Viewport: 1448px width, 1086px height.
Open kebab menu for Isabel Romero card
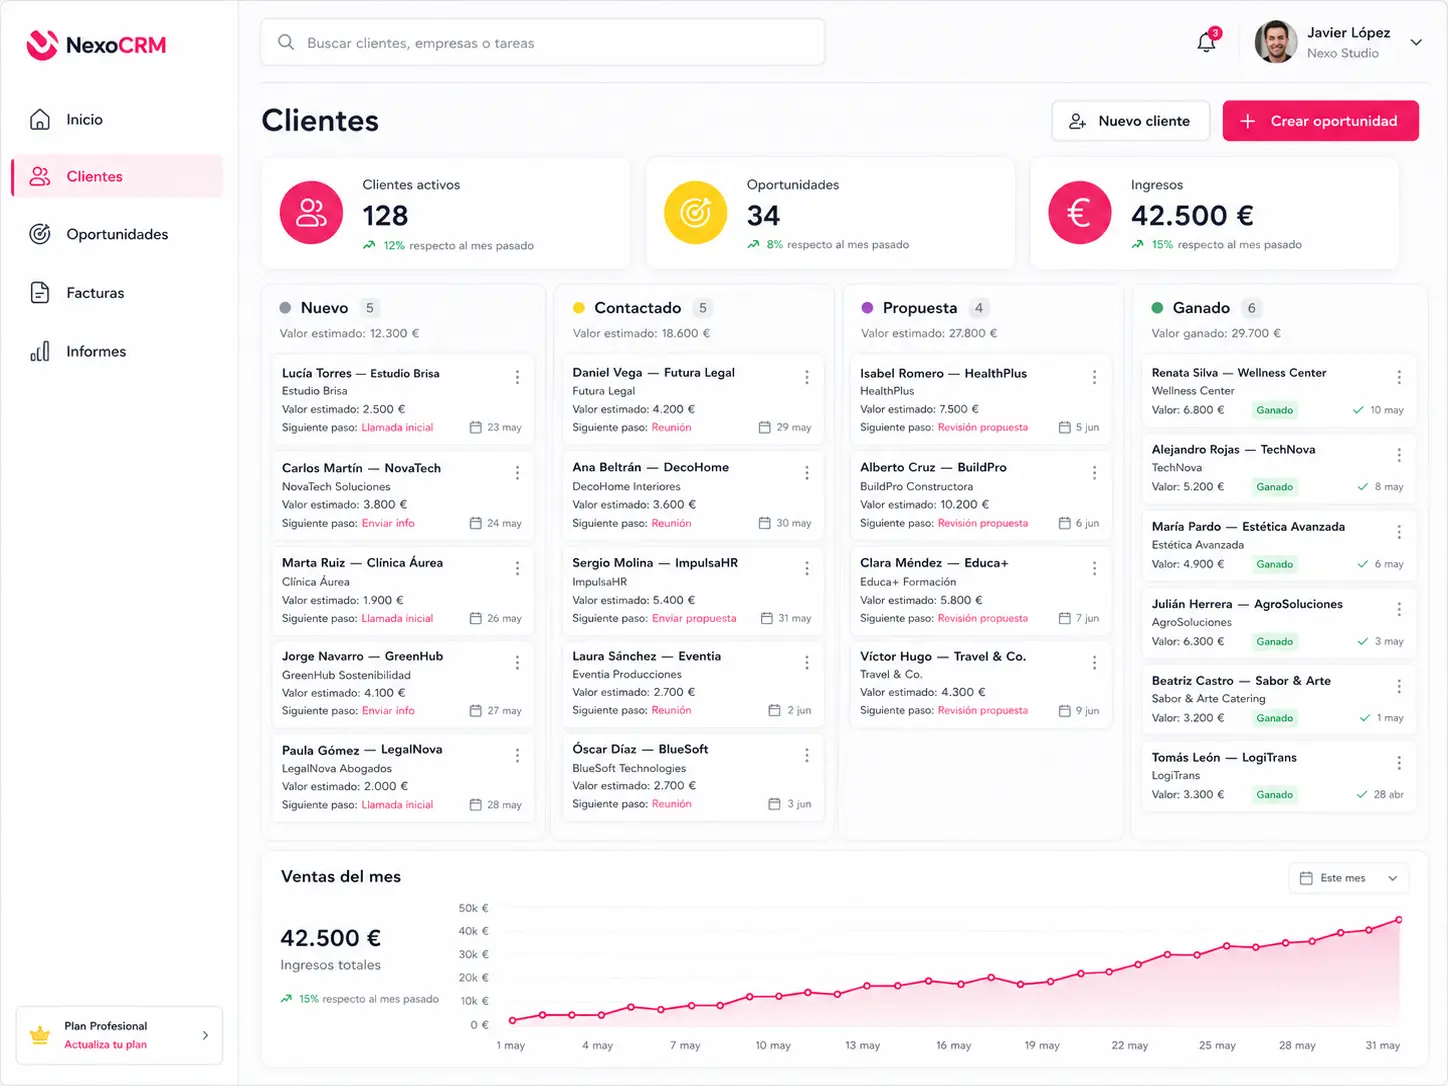point(1094,377)
